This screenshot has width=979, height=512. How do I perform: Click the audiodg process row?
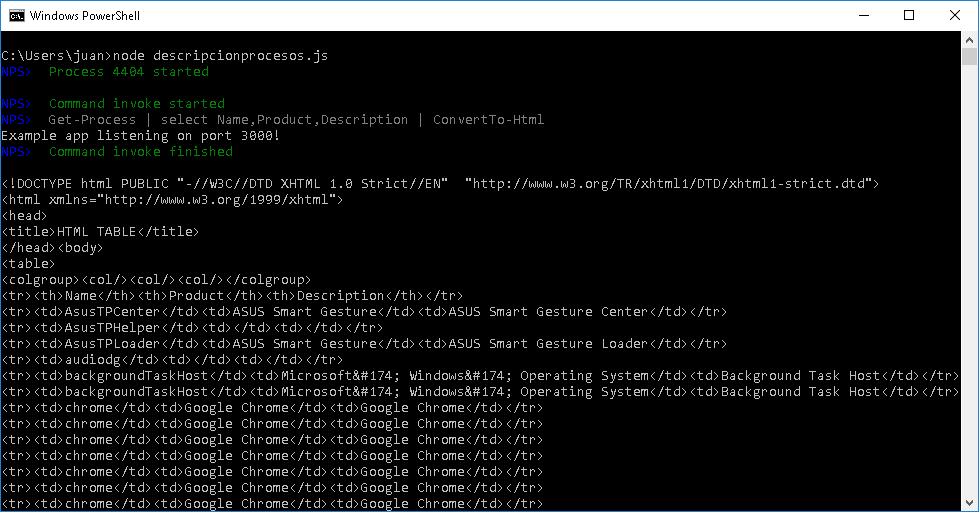pyautogui.click(x=172, y=360)
